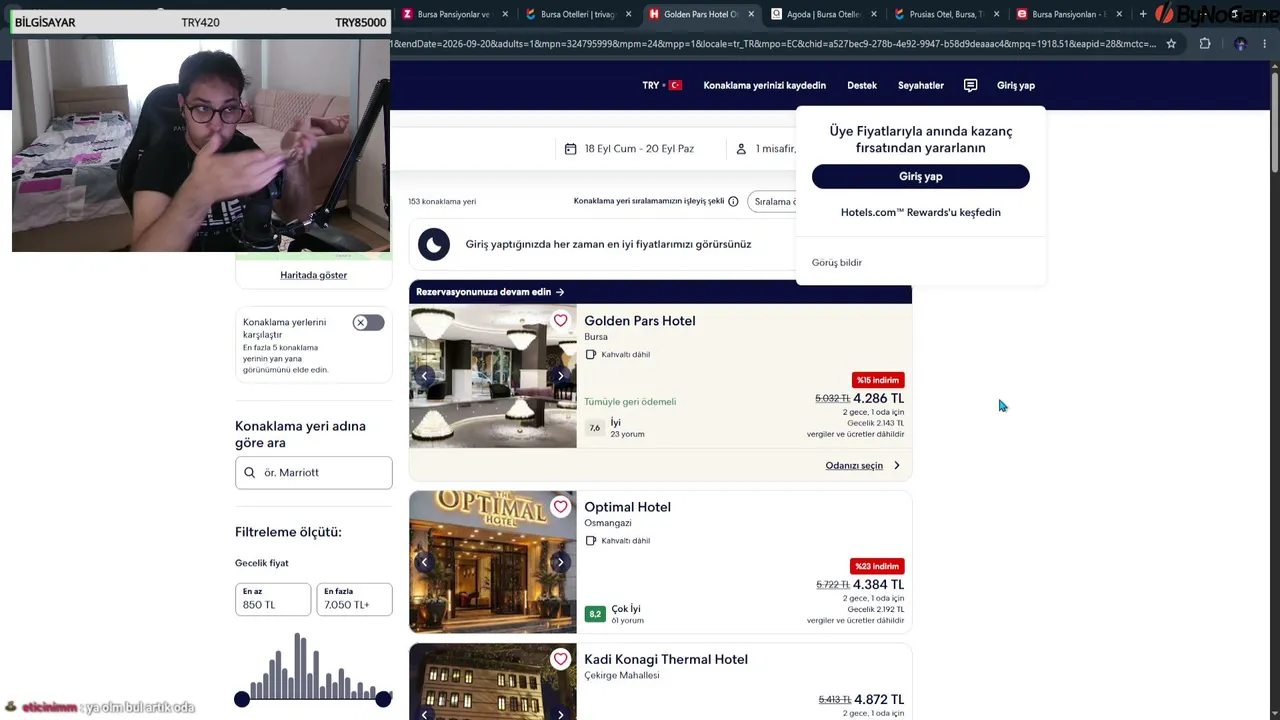This screenshot has height=720, width=1280.
Task: Save Golden Pars Hotel with heart icon
Action: 560,321
